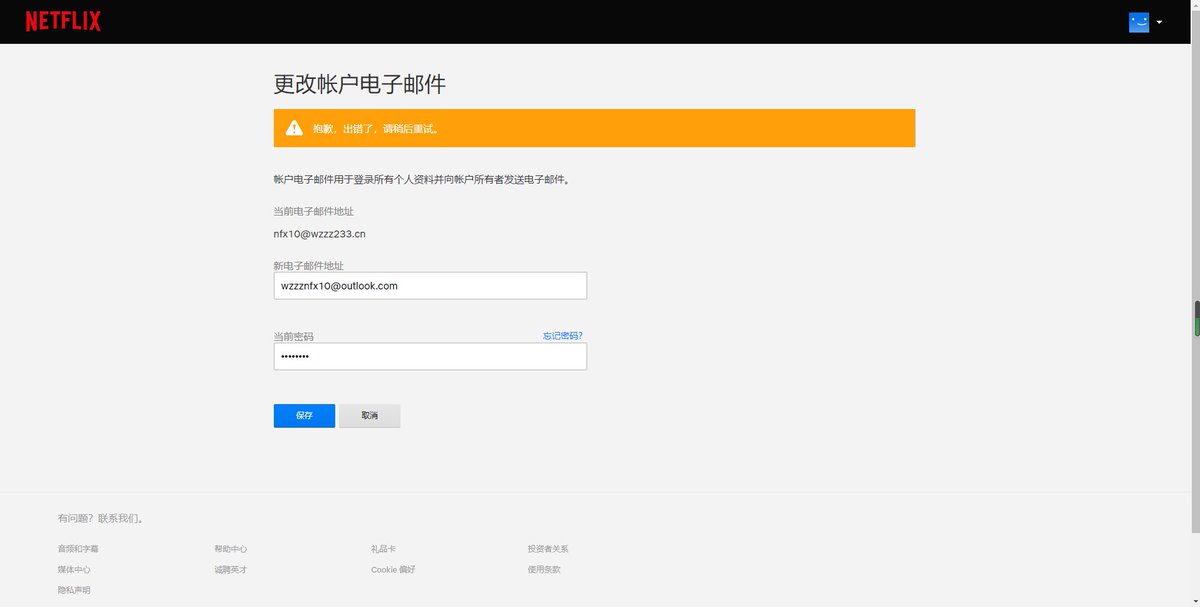
Task: Save changes with the blue 保存 button
Action: click(x=304, y=416)
